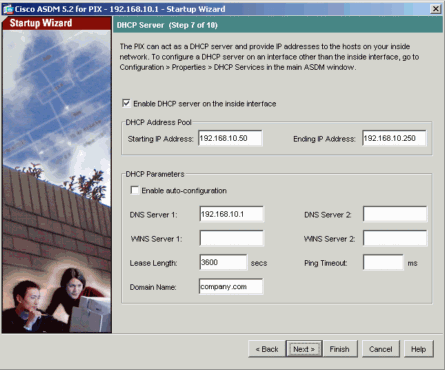Click the DHCP Server step heading
Screen dimensions: 445x370
point(167,25)
